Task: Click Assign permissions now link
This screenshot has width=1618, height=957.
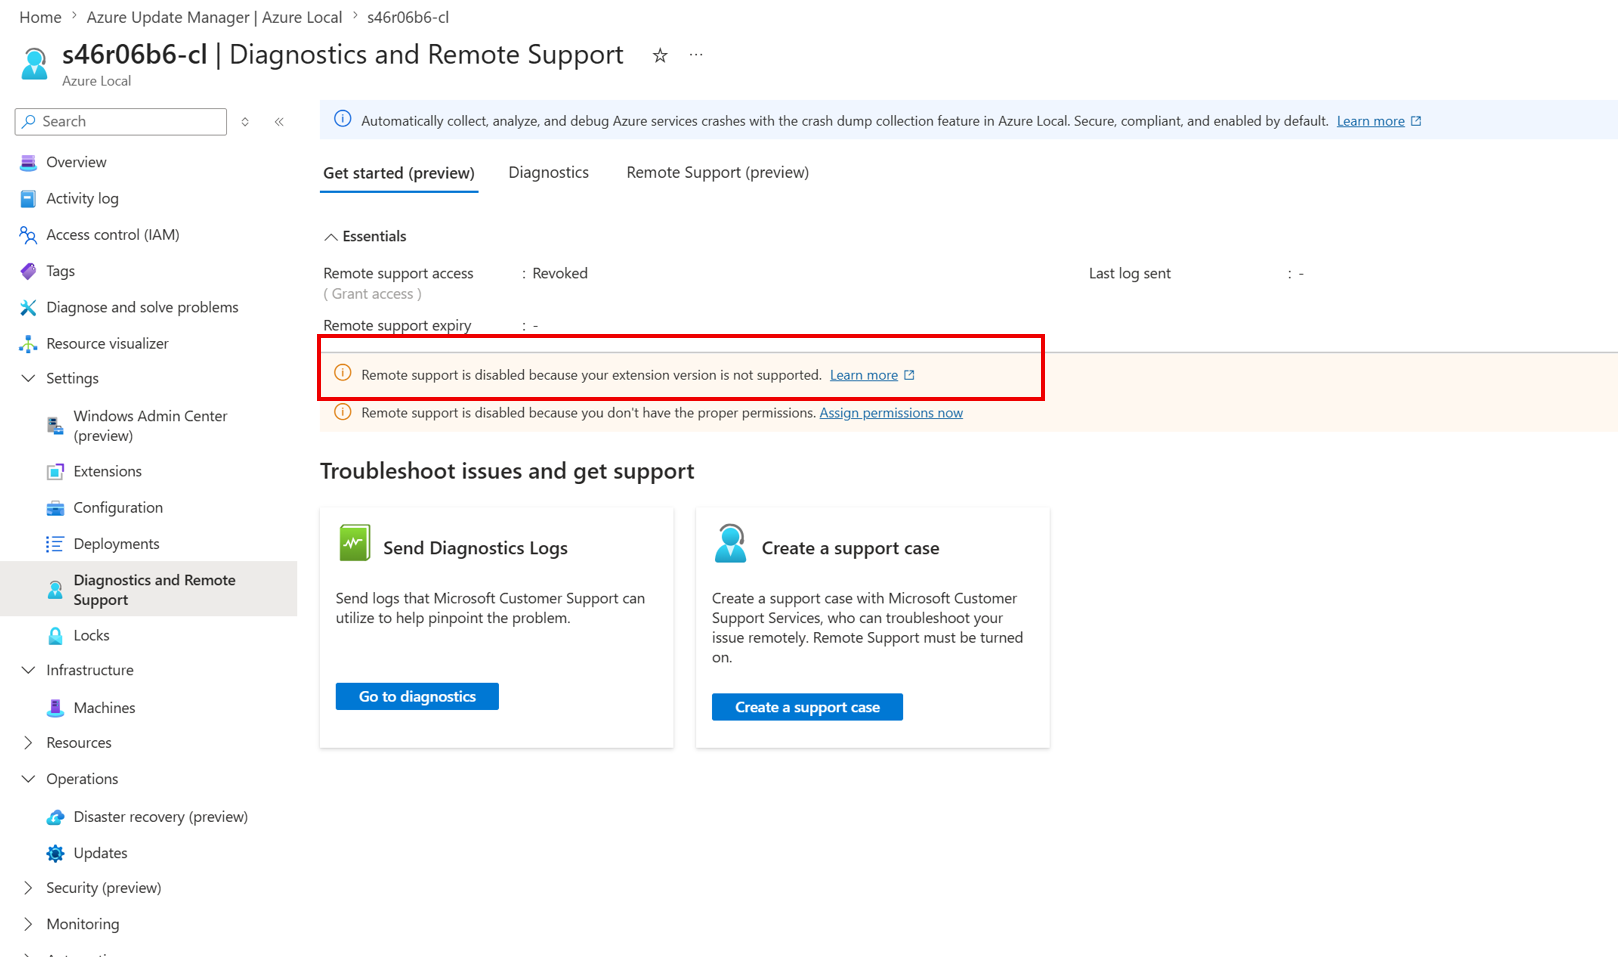Action: [x=891, y=413]
